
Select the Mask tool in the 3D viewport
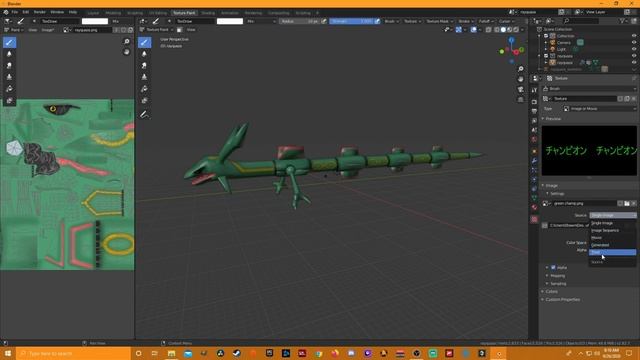[144, 100]
